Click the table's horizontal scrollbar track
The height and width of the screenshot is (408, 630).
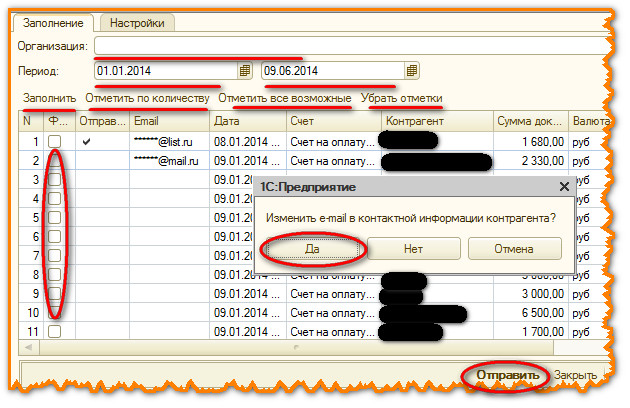pyautogui.click(x=297, y=347)
